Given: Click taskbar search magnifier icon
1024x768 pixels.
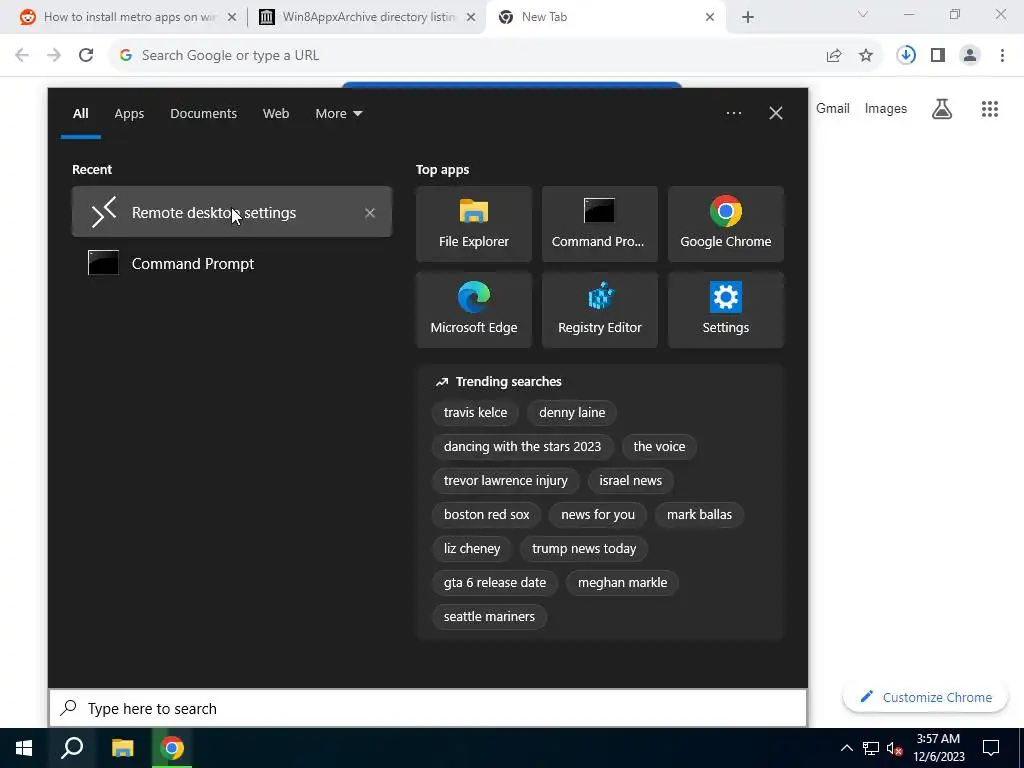Looking at the screenshot, I should coord(72,748).
